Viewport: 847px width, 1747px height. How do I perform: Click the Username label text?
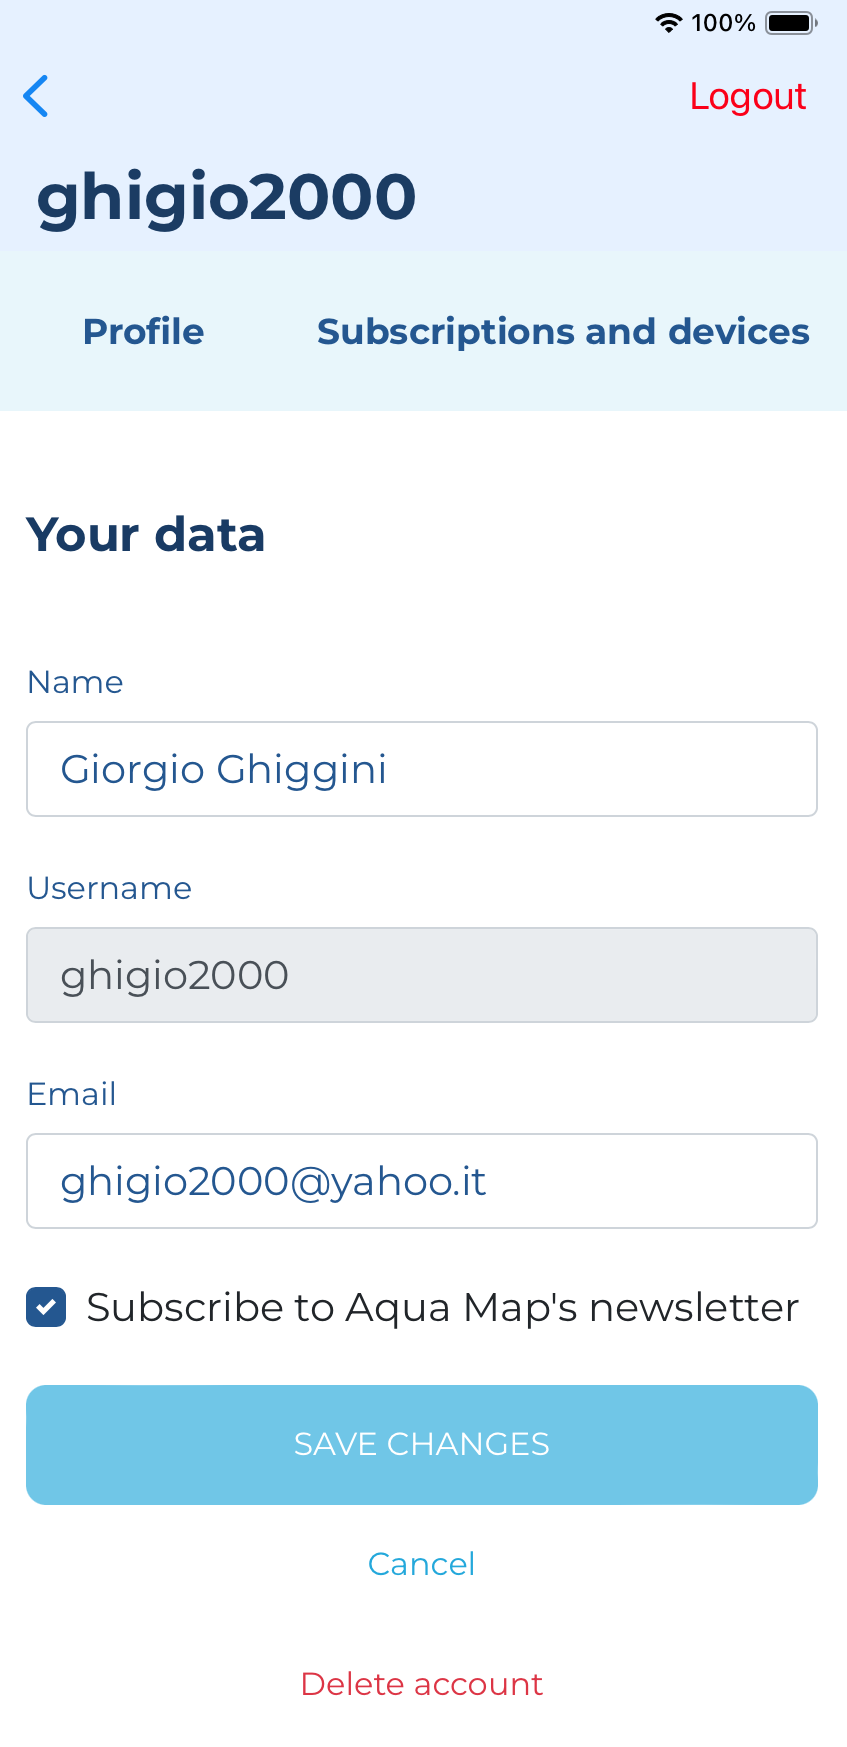[x=109, y=888]
